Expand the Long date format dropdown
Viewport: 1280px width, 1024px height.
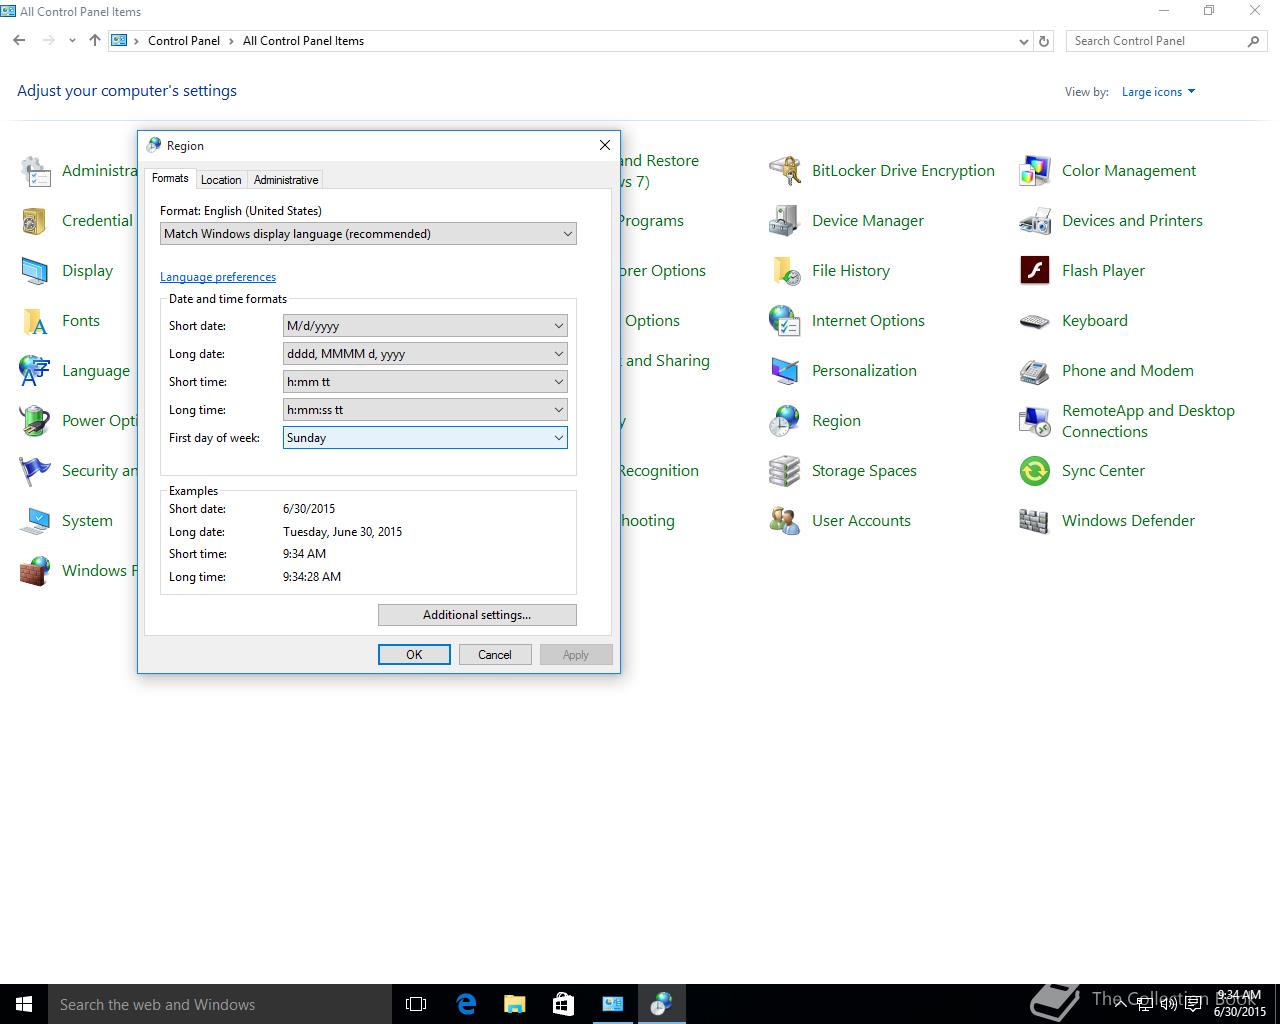(425, 354)
